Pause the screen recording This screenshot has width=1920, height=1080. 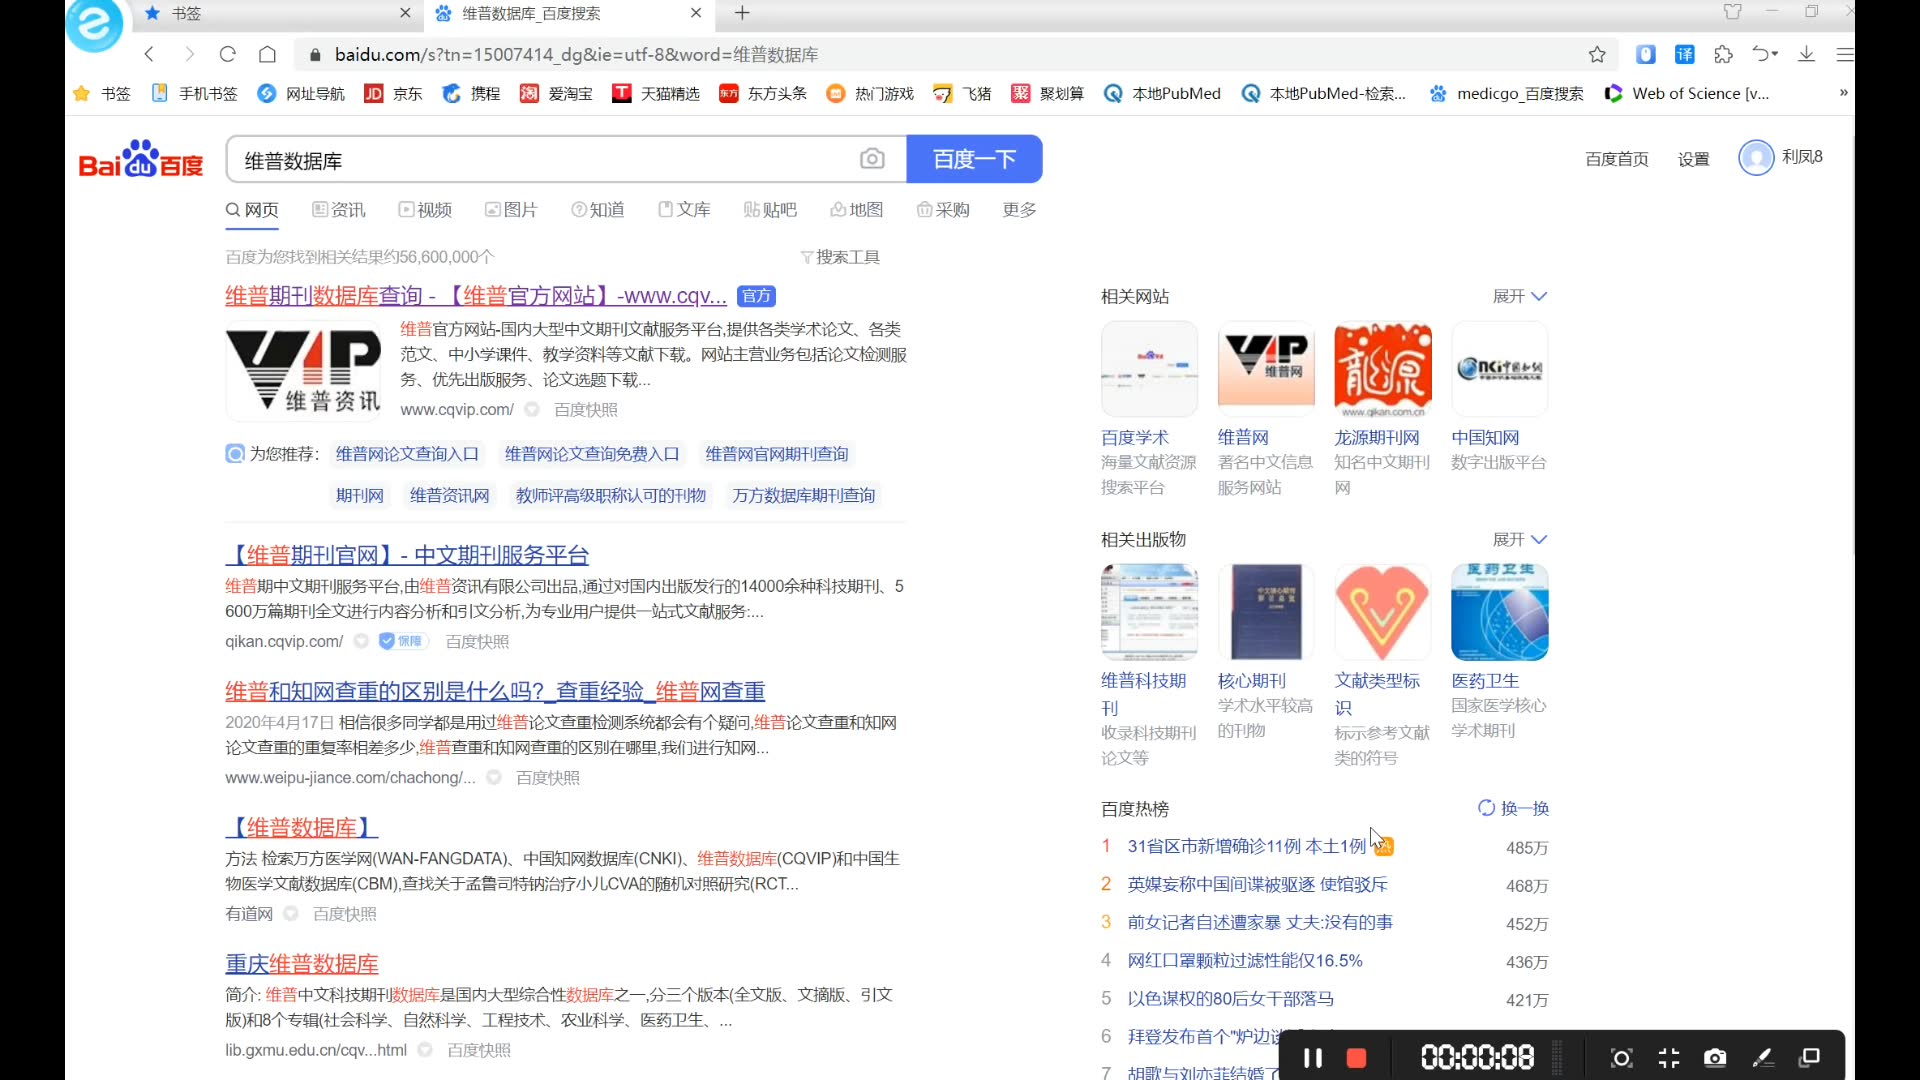pyautogui.click(x=1313, y=1058)
